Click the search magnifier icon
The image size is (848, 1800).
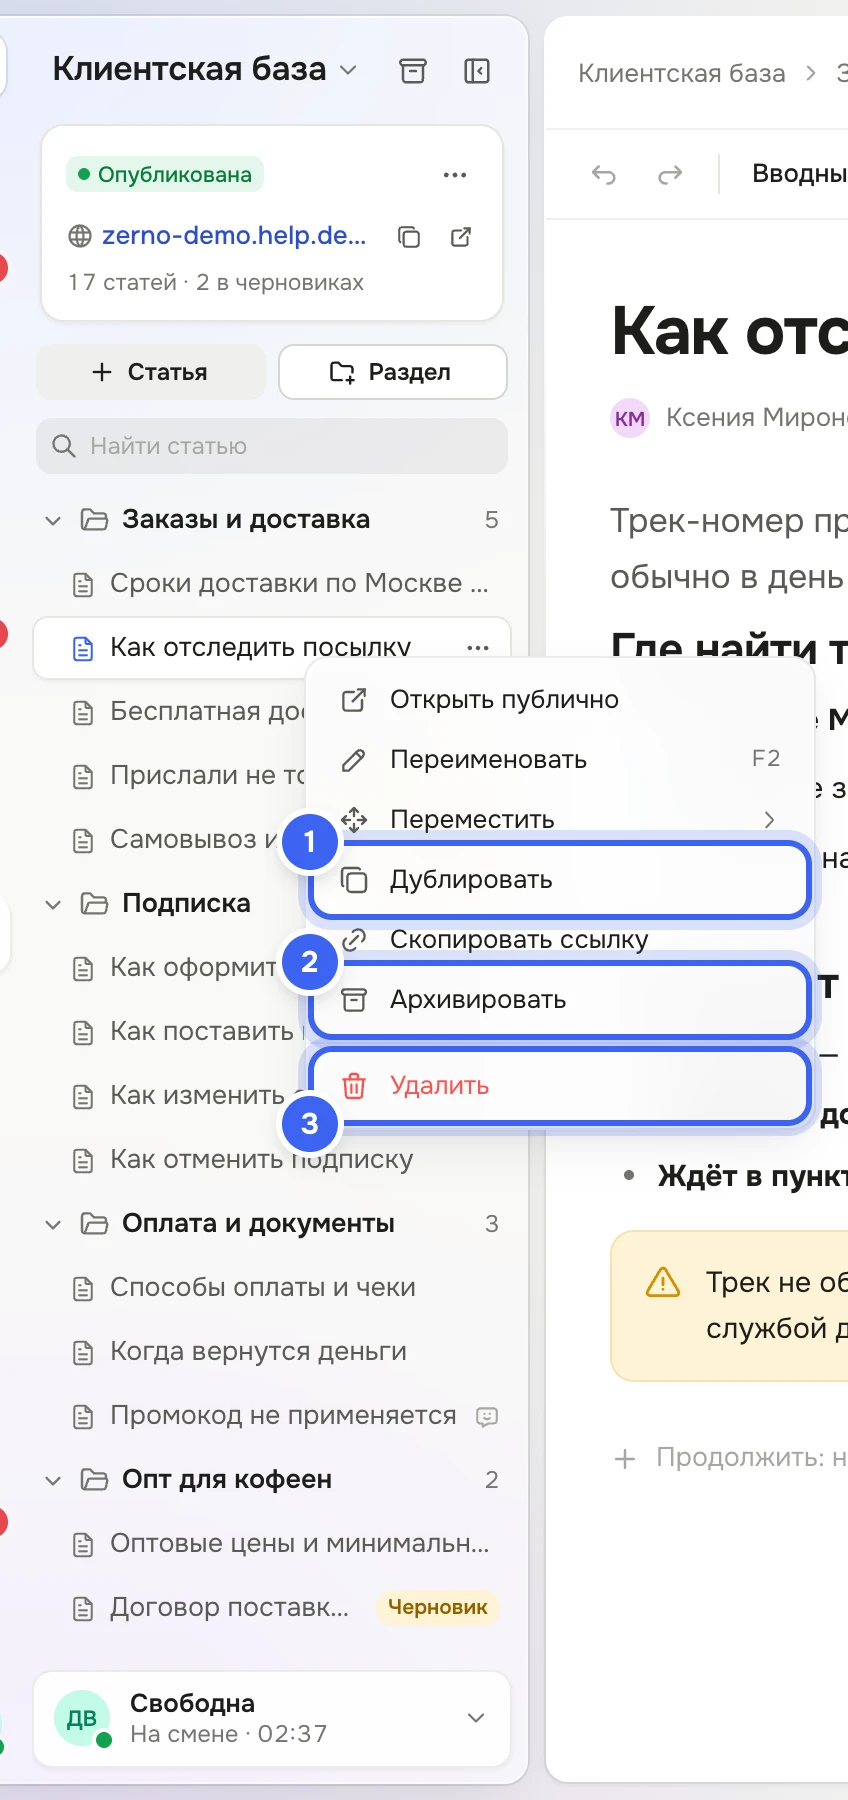(x=64, y=446)
